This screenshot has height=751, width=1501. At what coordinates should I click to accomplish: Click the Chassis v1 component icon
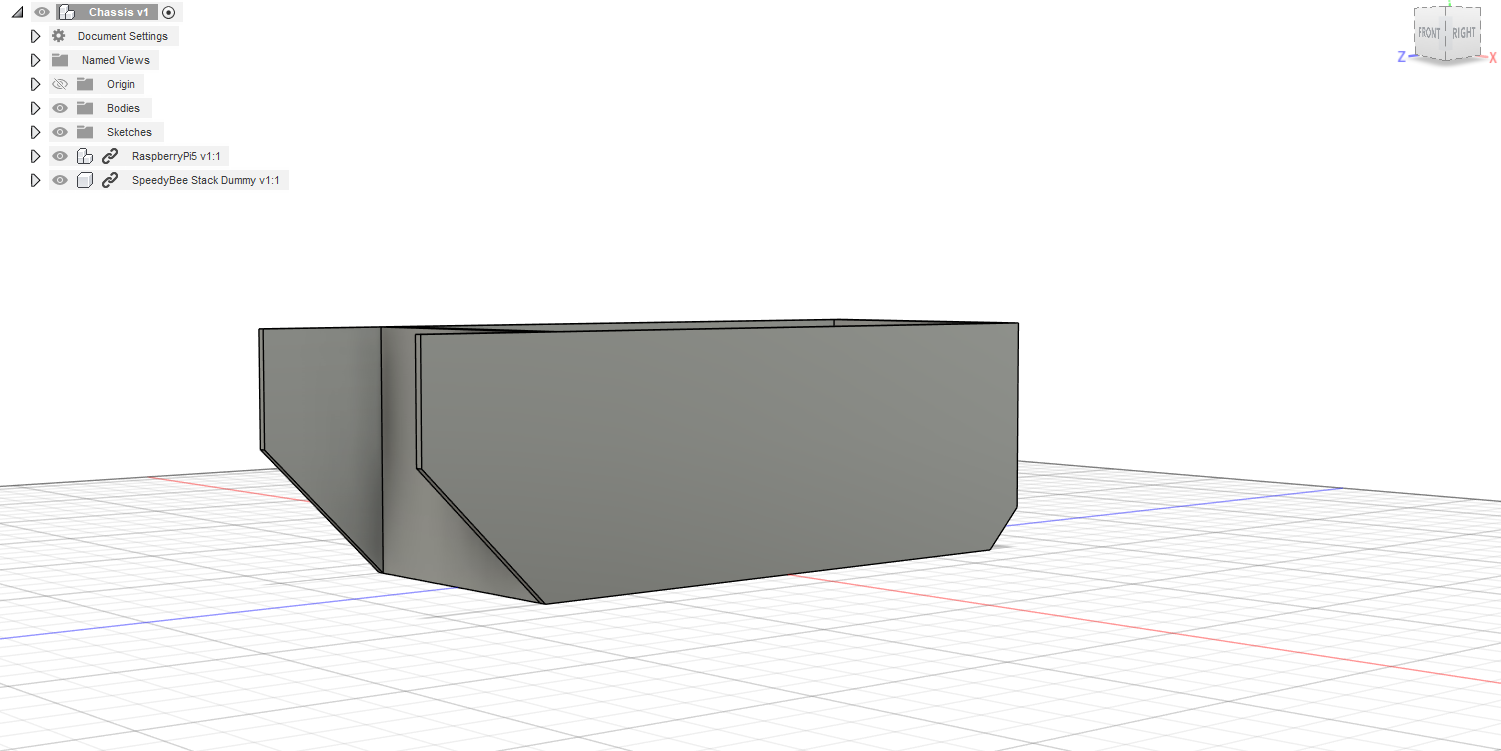[66, 12]
